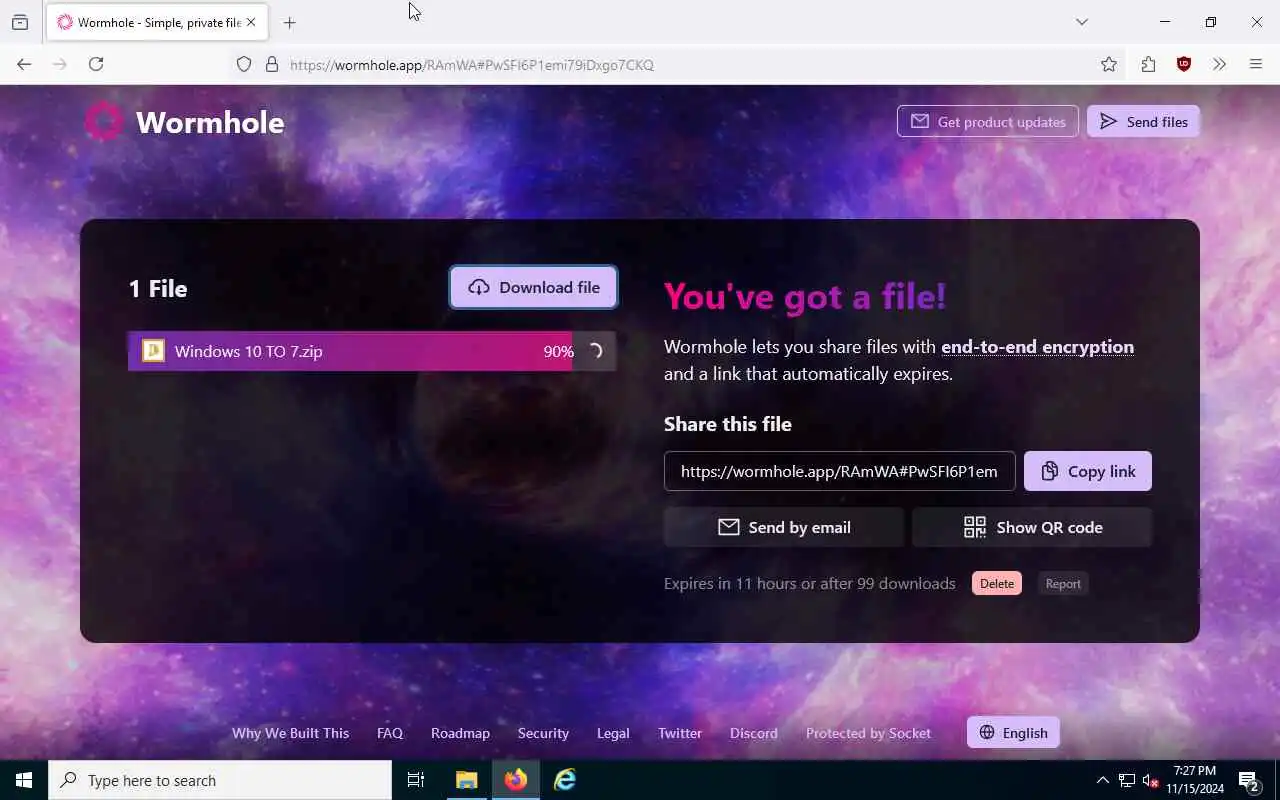Viewport: 1280px width, 800px height.
Task: Click the Windows 10 TO 7.zip progress bar
Action: 372,351
